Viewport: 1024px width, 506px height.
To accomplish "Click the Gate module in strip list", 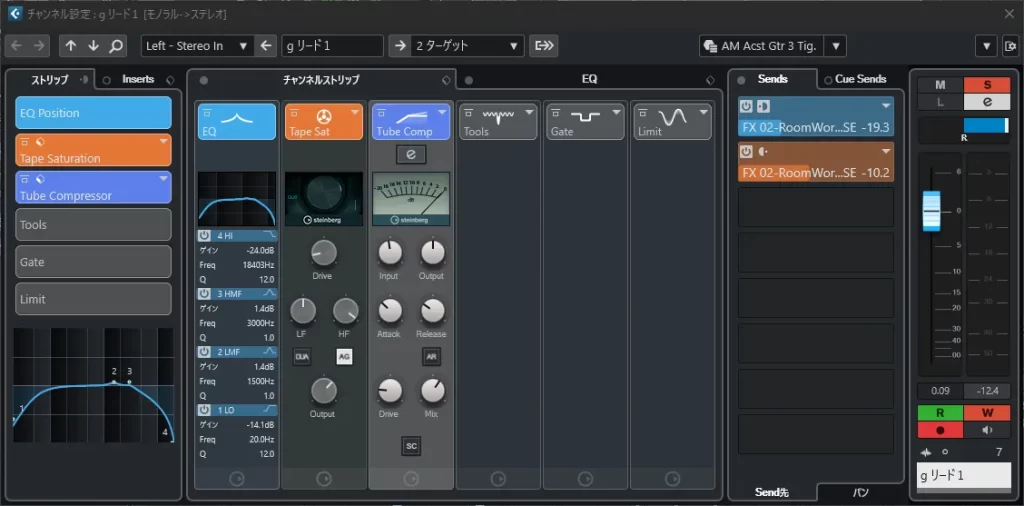I will [93, 262].
